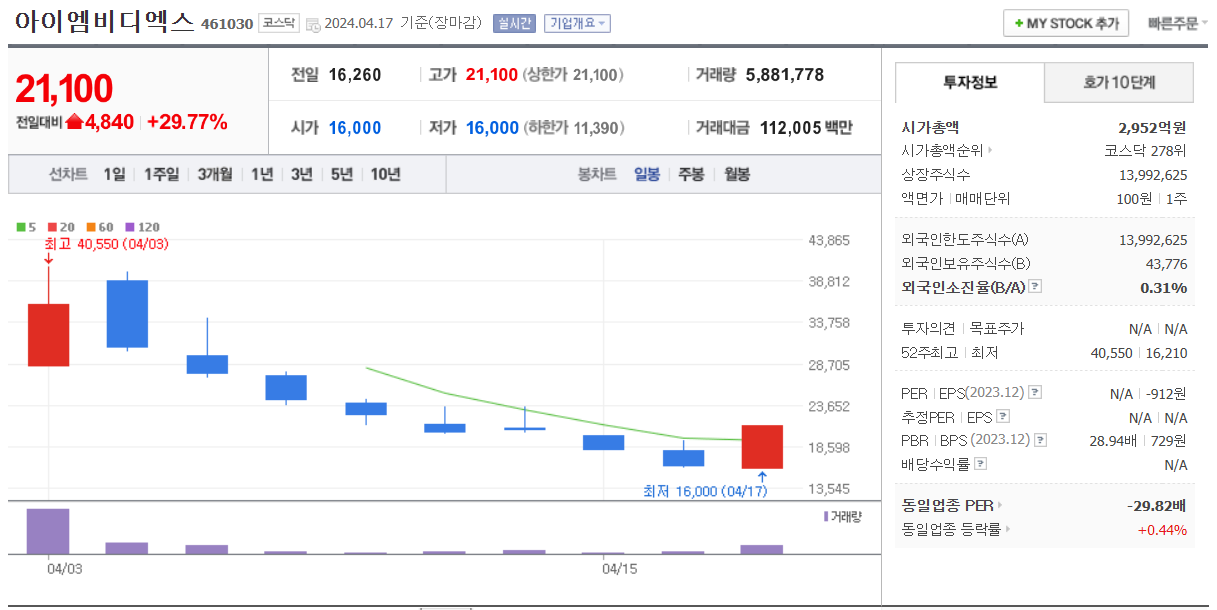
Task: Expand the 동일업종 등락률 arrow link
Action: point(1007,529)
